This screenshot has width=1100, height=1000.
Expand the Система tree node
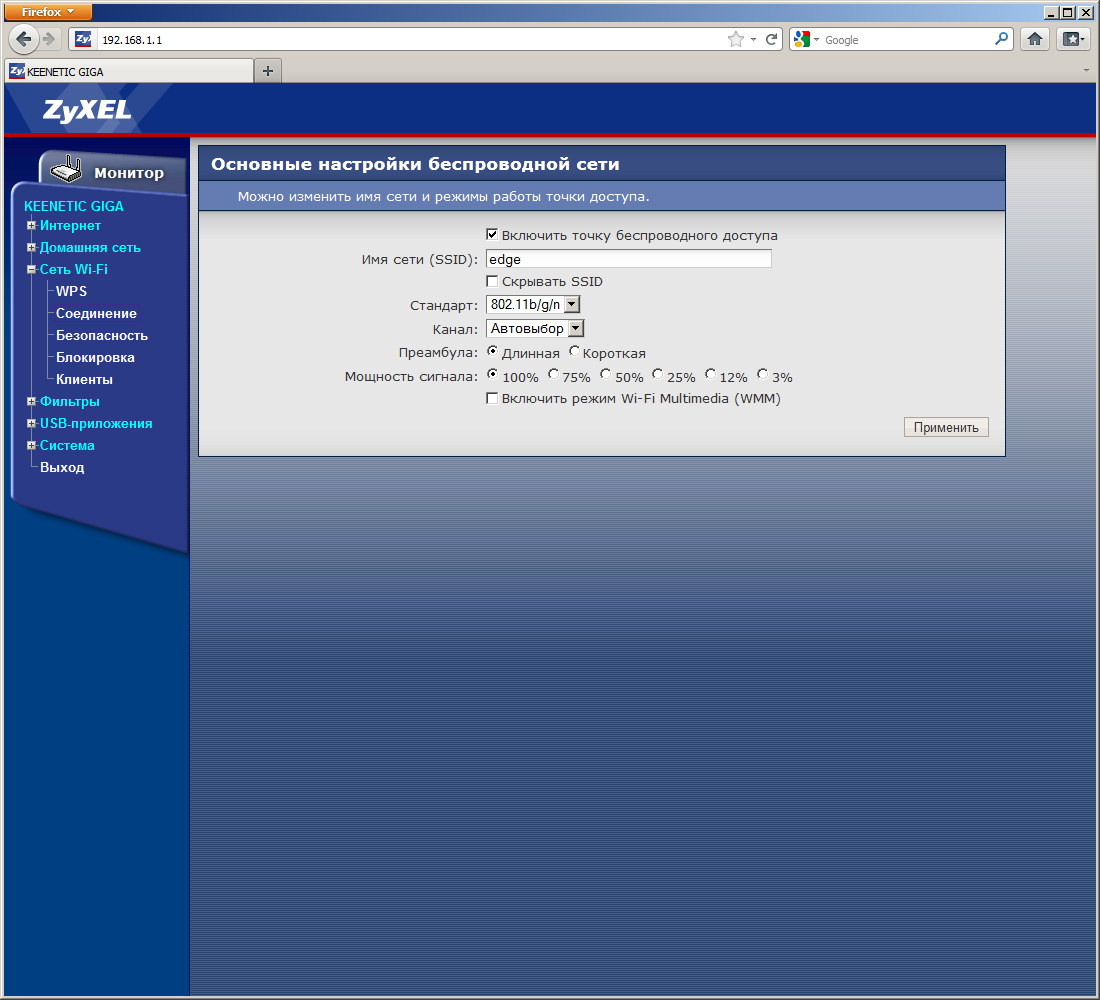[32, 446]
